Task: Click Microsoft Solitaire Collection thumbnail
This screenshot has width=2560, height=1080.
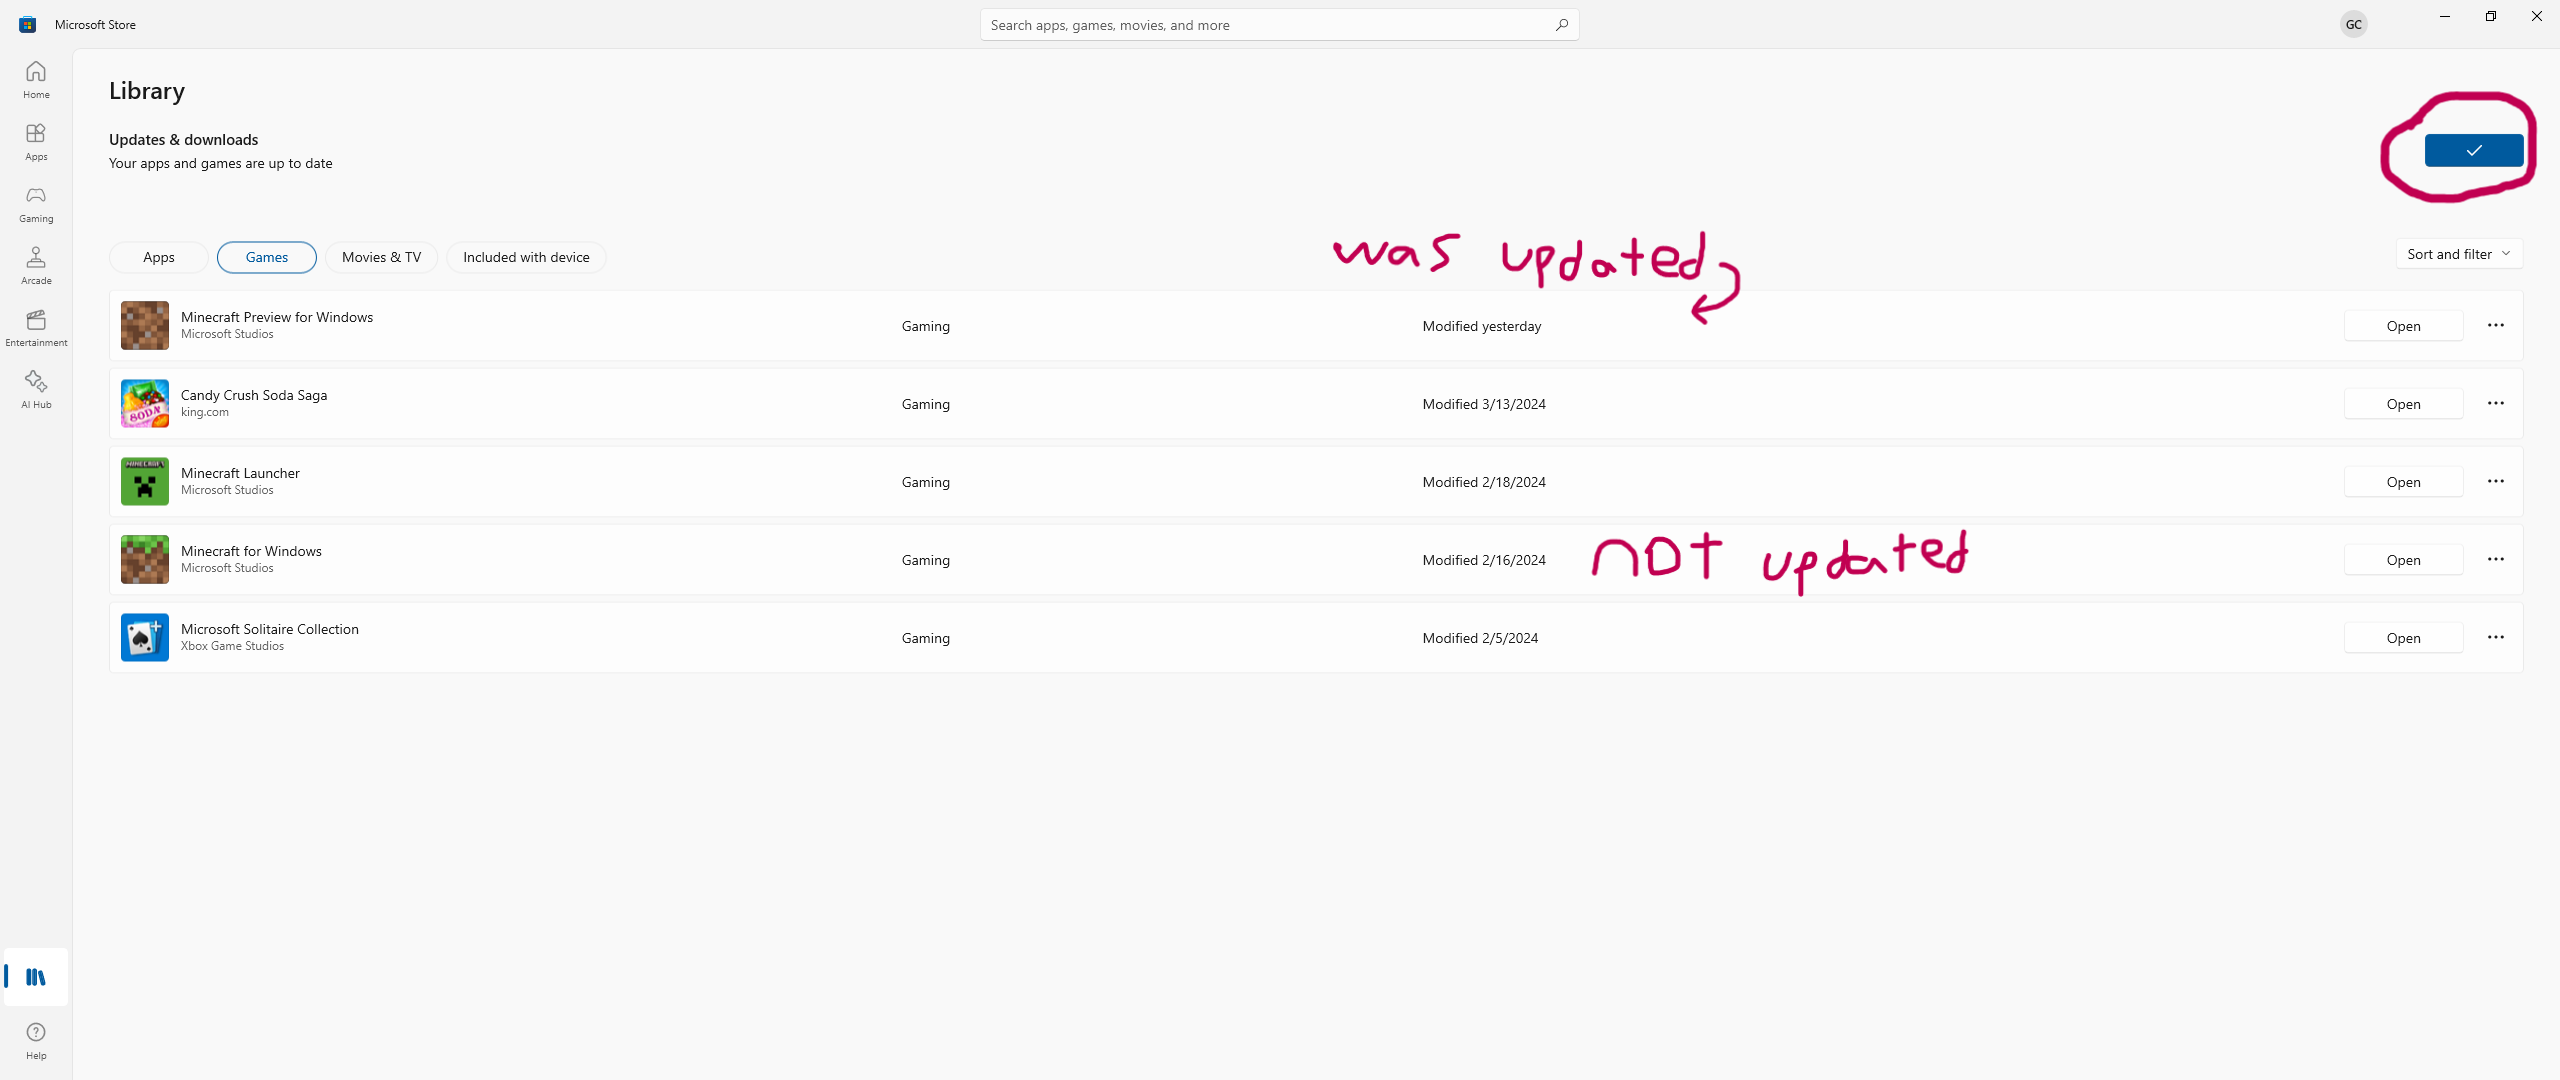Action: (145, 637)
